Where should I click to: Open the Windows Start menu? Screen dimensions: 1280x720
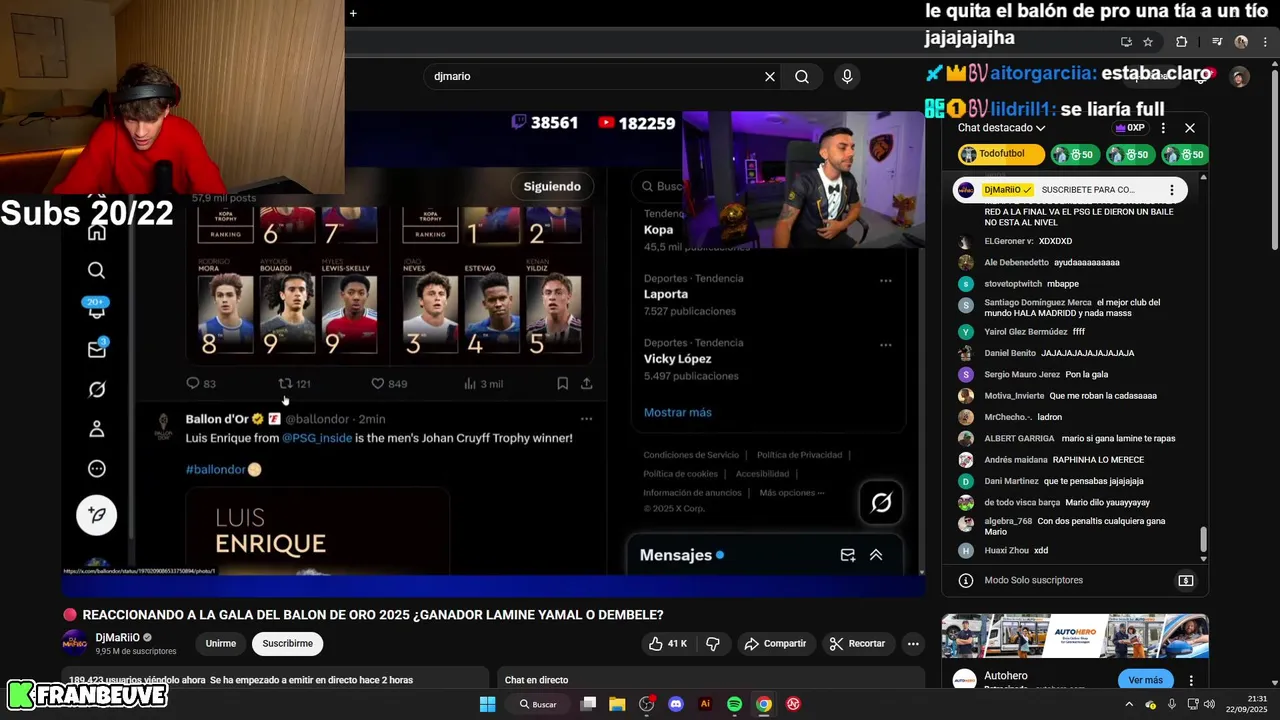point(487,704)
